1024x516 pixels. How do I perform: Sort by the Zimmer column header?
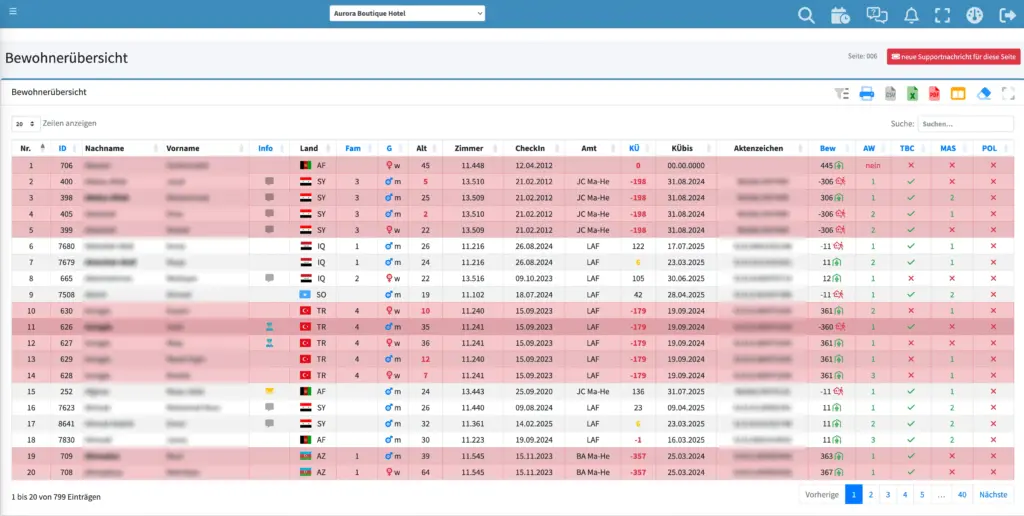[x=472, y=148]
